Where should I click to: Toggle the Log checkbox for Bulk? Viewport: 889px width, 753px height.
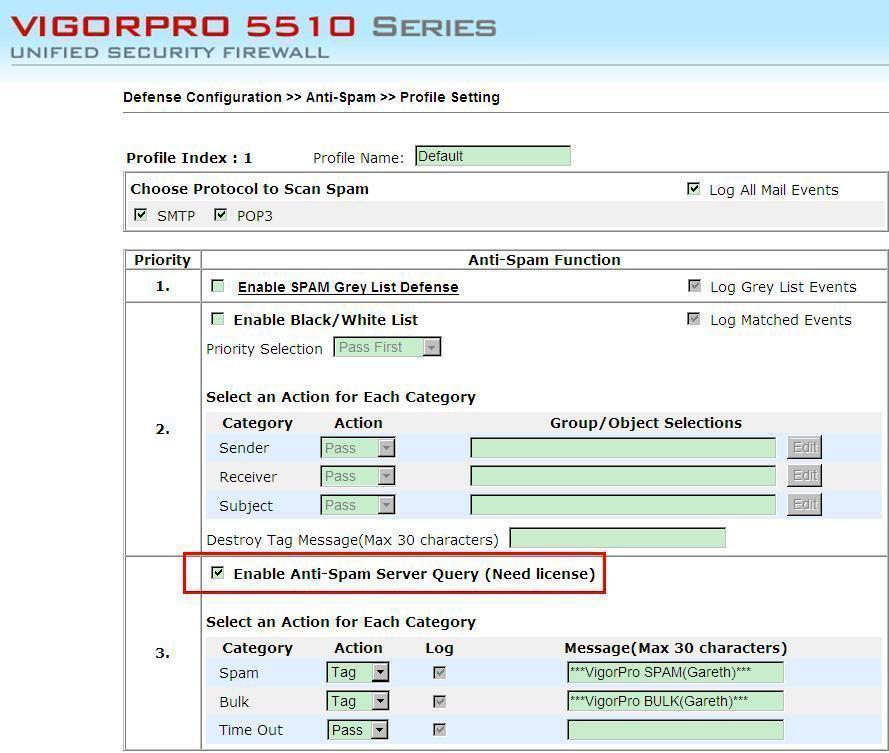pyautogui.click(x=439, y=701)
